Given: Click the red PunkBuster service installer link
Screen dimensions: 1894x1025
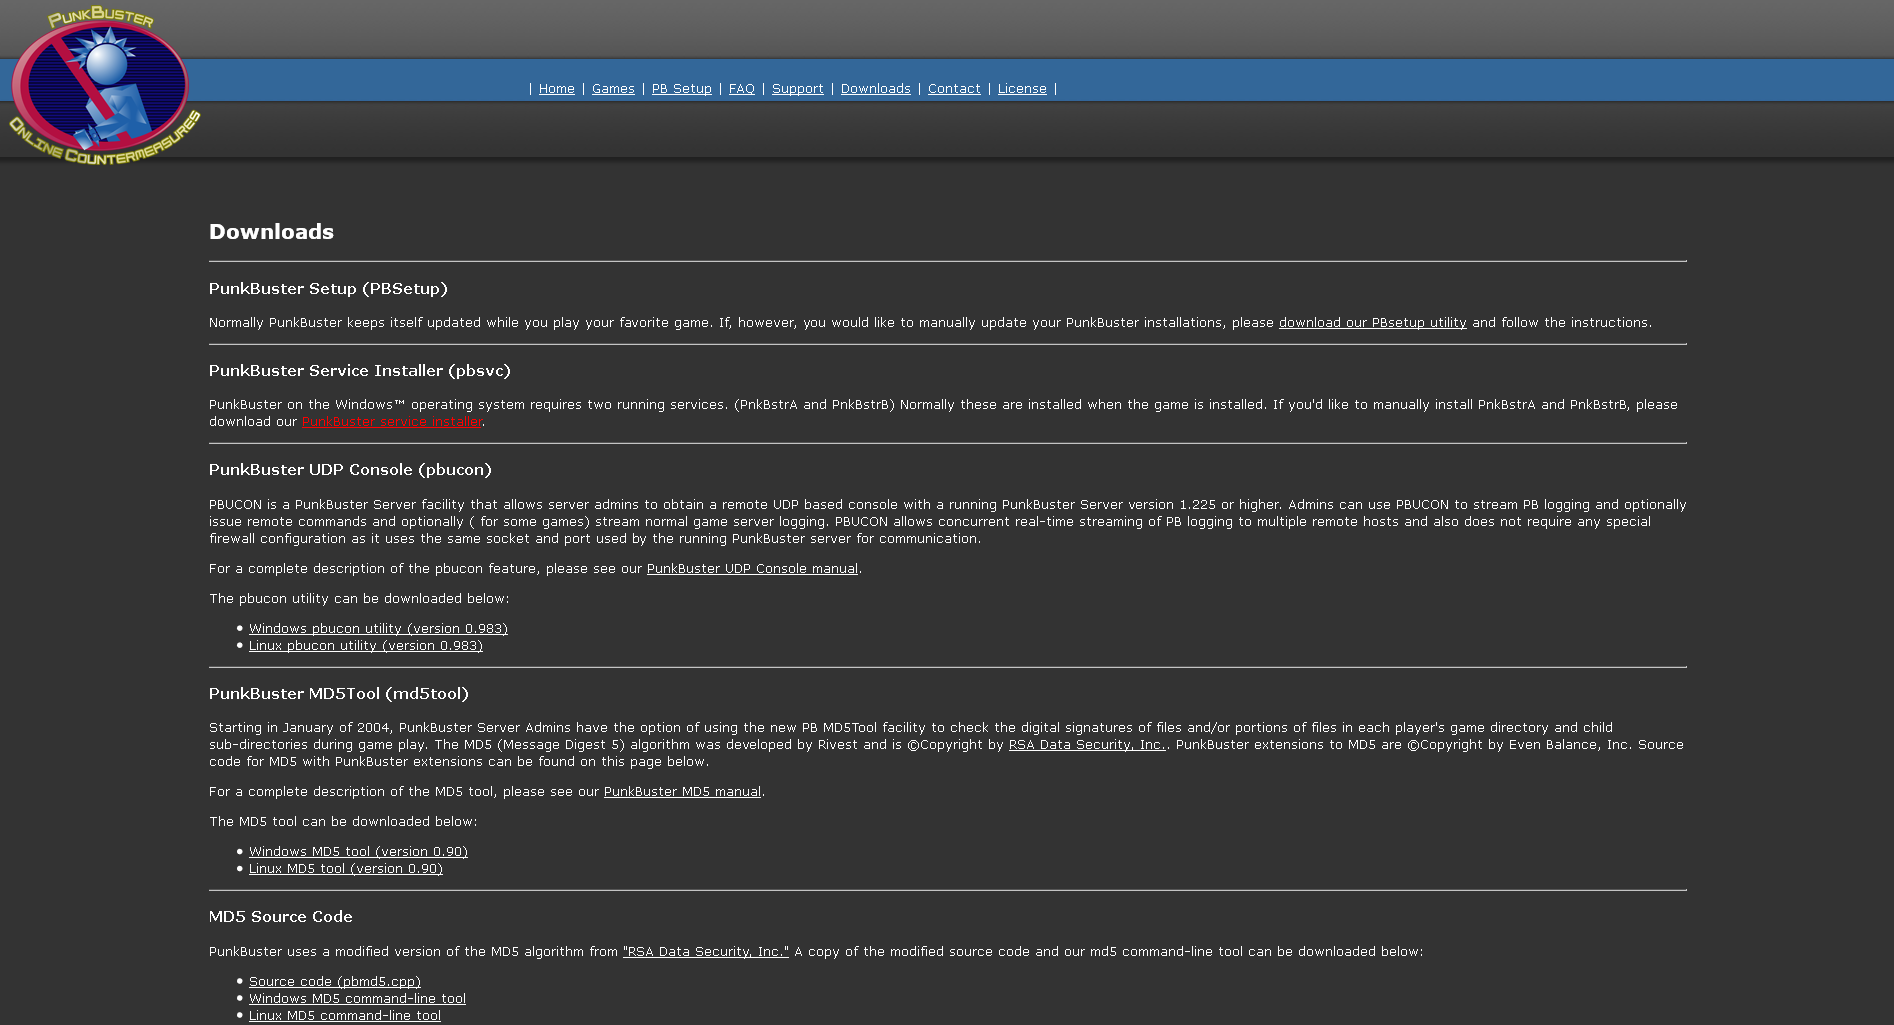Looking at the screenshot, I should click(392, 422).
